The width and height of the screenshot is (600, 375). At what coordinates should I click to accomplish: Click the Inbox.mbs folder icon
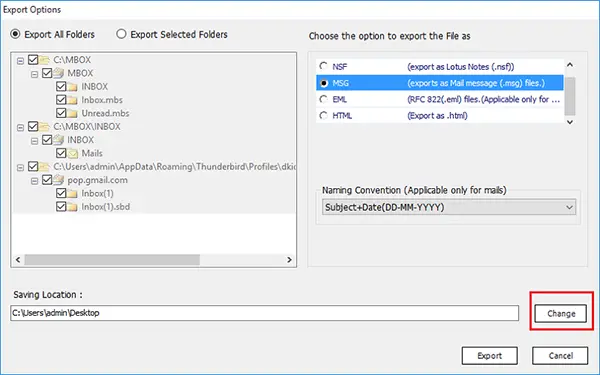click(x=72, y=100)
